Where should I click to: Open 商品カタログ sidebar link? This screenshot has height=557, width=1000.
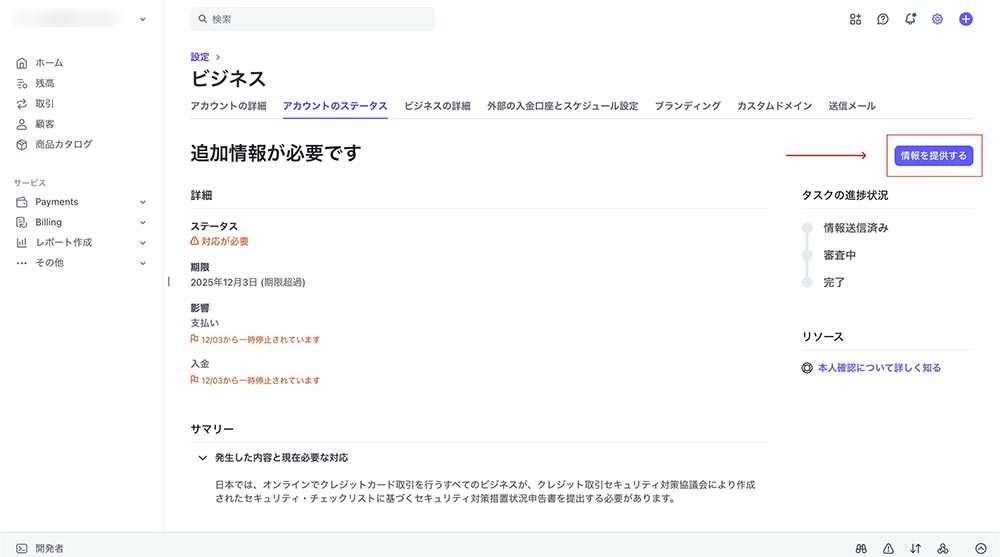pyautogui.click(x=64, y=145)
